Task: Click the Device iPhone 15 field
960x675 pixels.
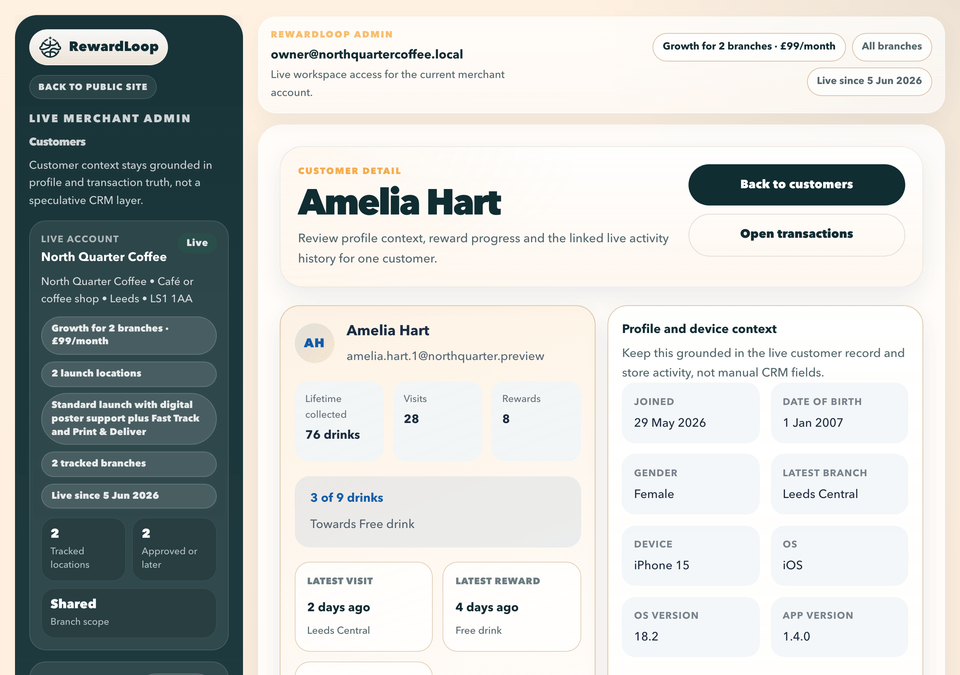Action: point(691,555)
